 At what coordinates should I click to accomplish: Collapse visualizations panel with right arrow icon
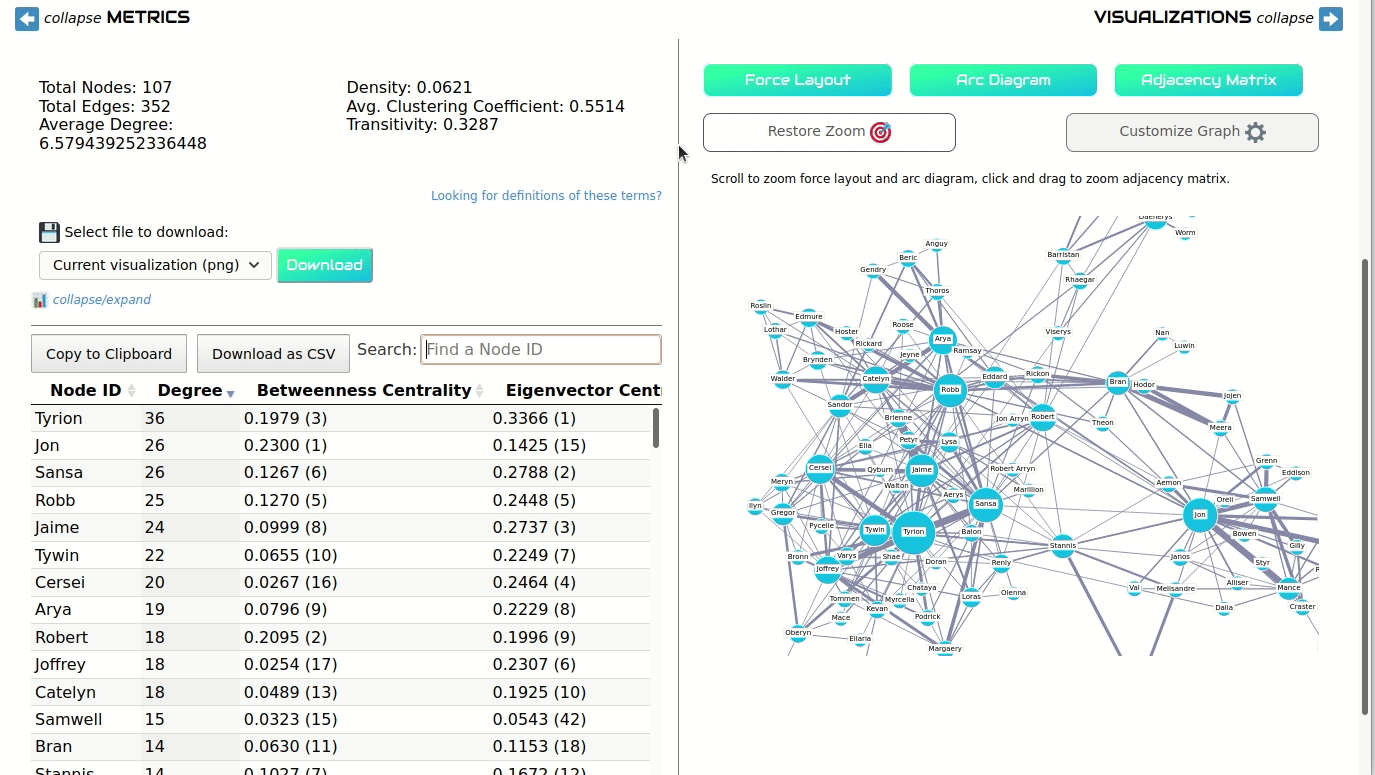tap(1330, 18)
